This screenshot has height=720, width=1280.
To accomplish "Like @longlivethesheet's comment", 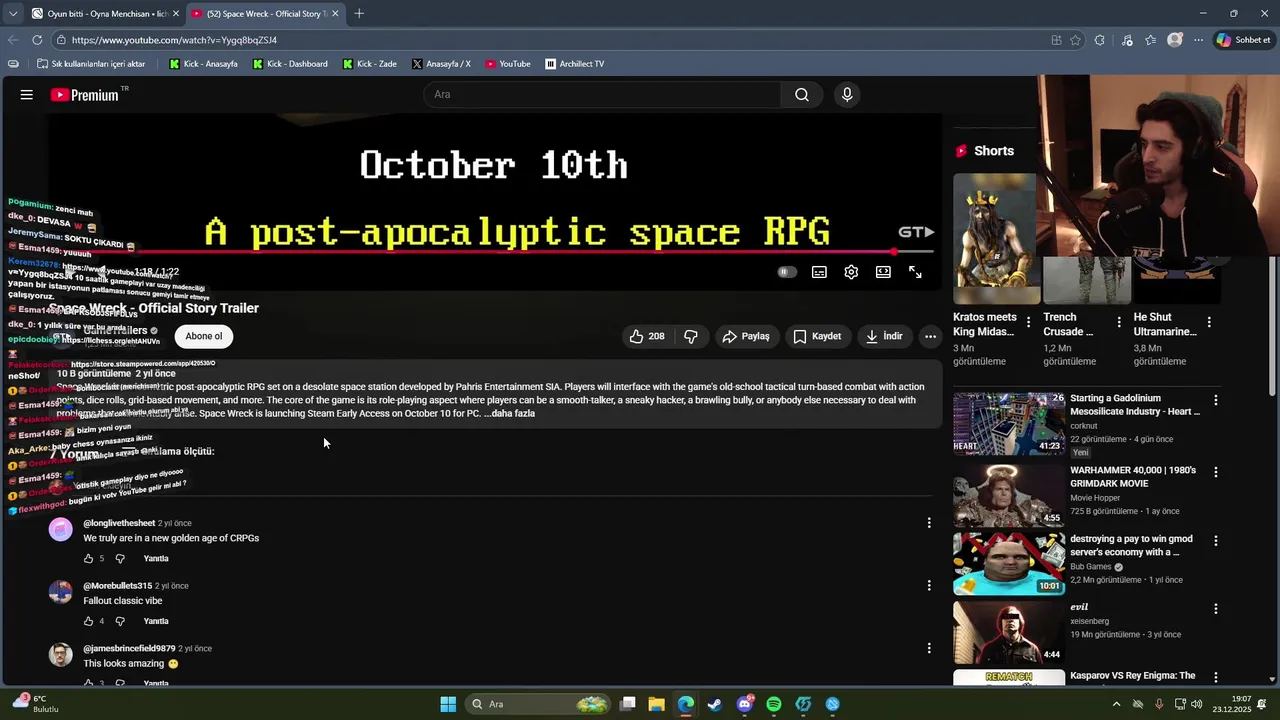I will [x=89, y=558].
